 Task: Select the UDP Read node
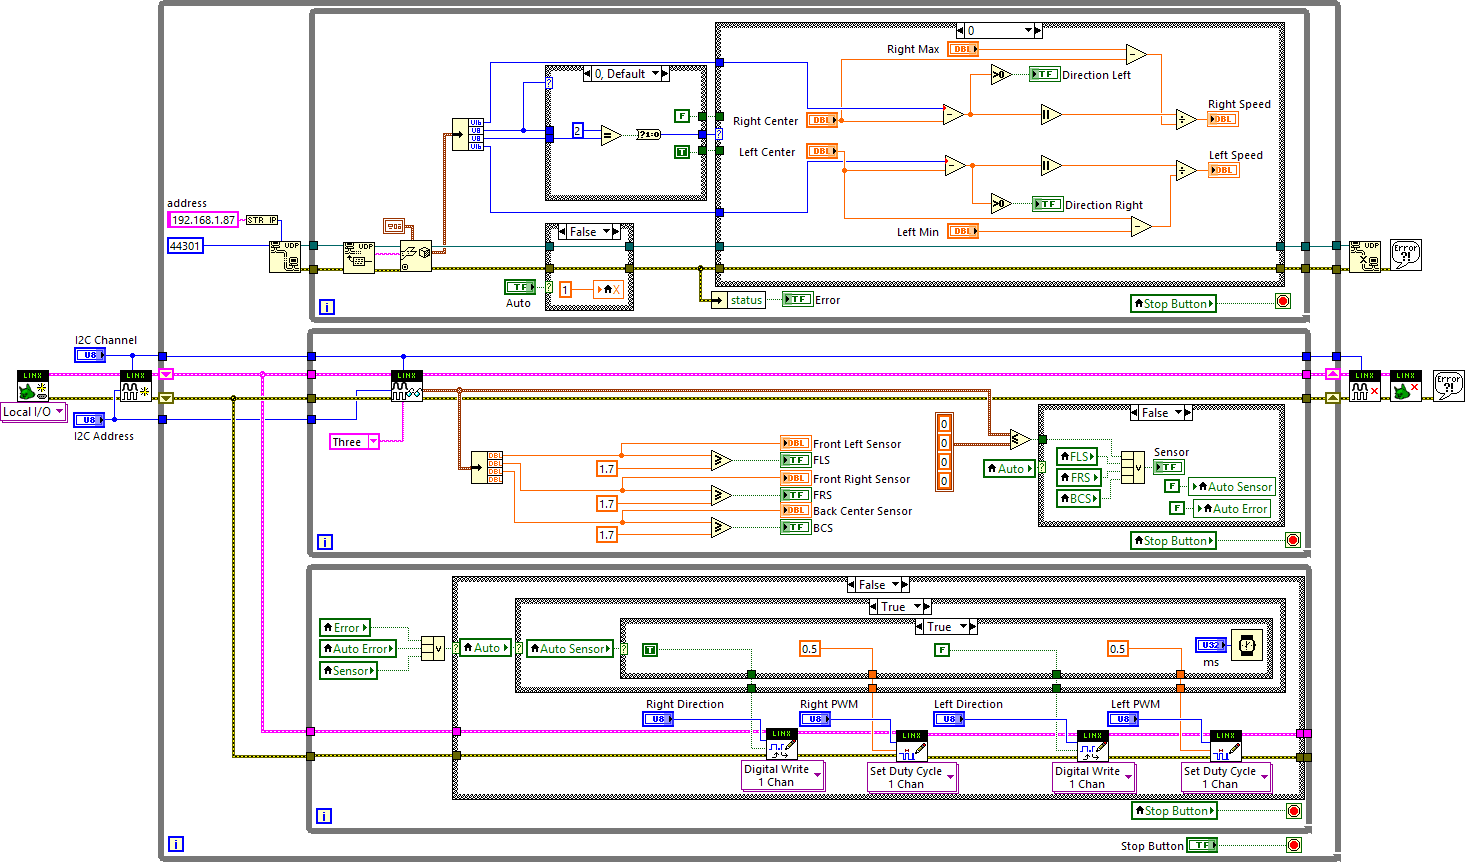358,257
